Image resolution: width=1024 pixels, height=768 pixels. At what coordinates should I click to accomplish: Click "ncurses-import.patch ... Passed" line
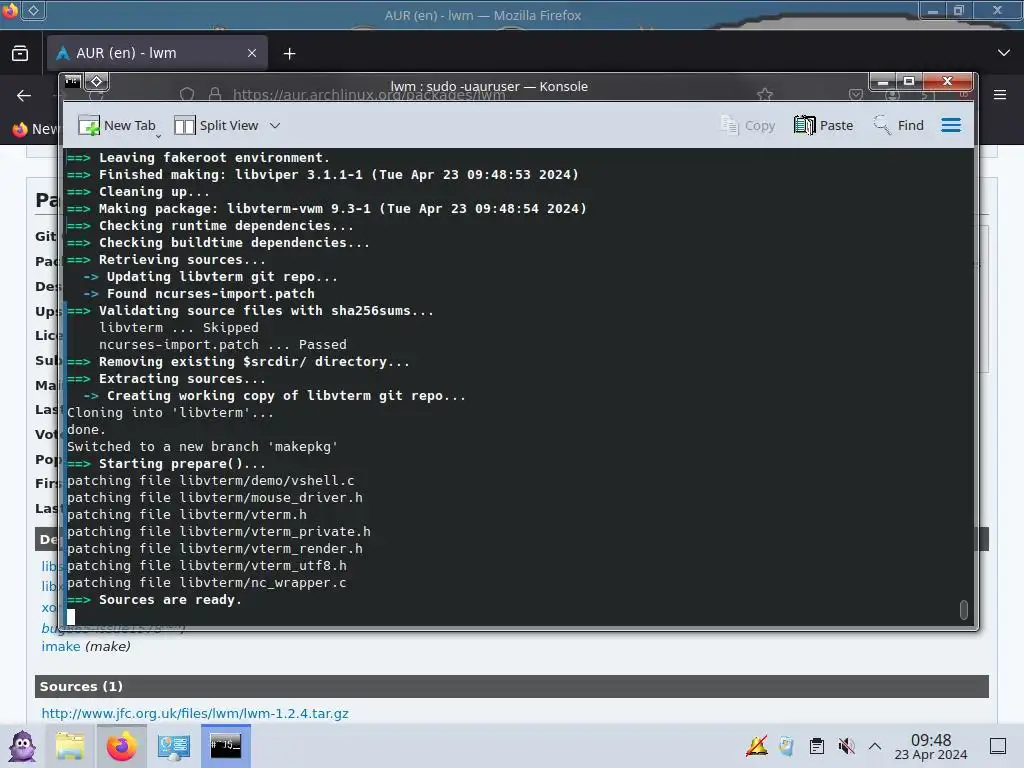click(223, 344)
